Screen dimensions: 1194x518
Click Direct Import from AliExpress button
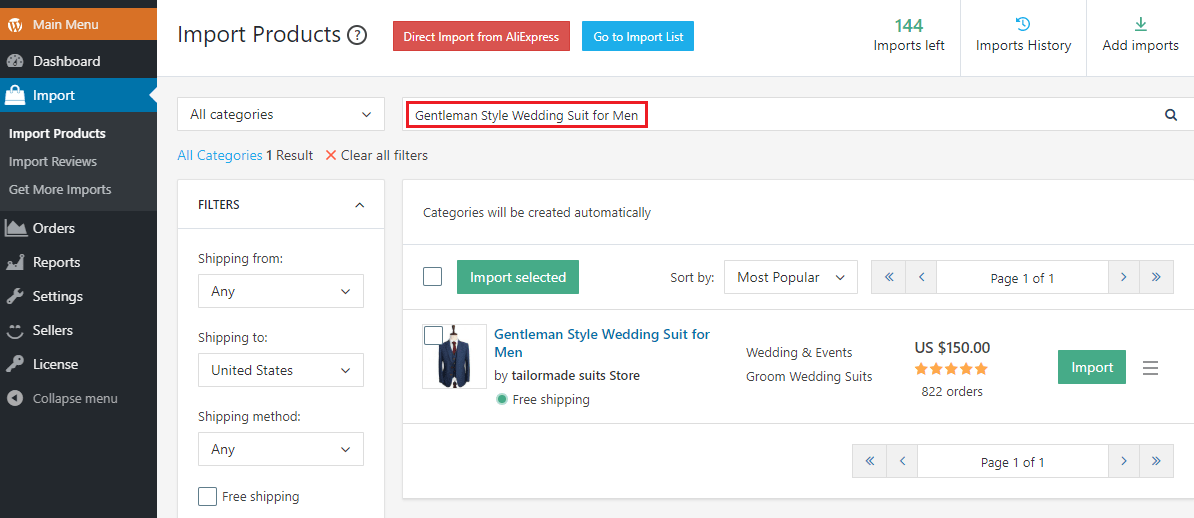pyautogui.click(x=481, y=37)
